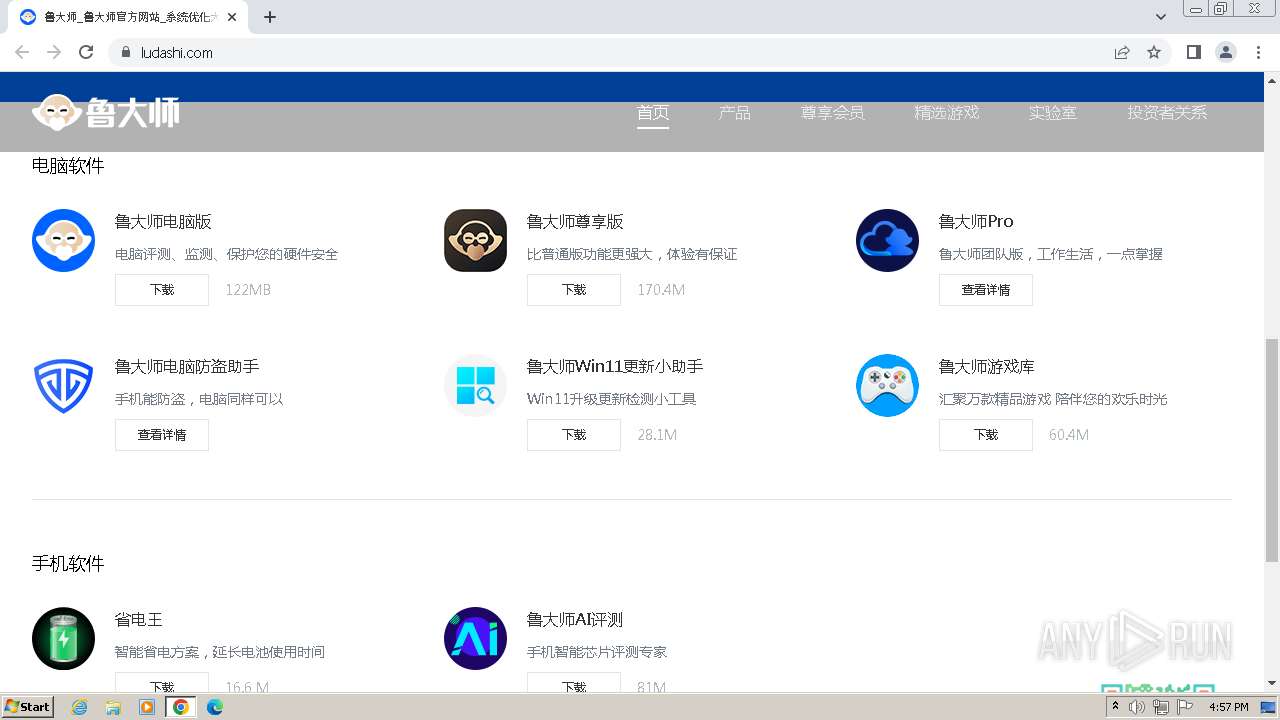Viewport: 1280px width, 720px height.
Task: Switch to the 鲁大师 browser tab
Action: [130, 17]
